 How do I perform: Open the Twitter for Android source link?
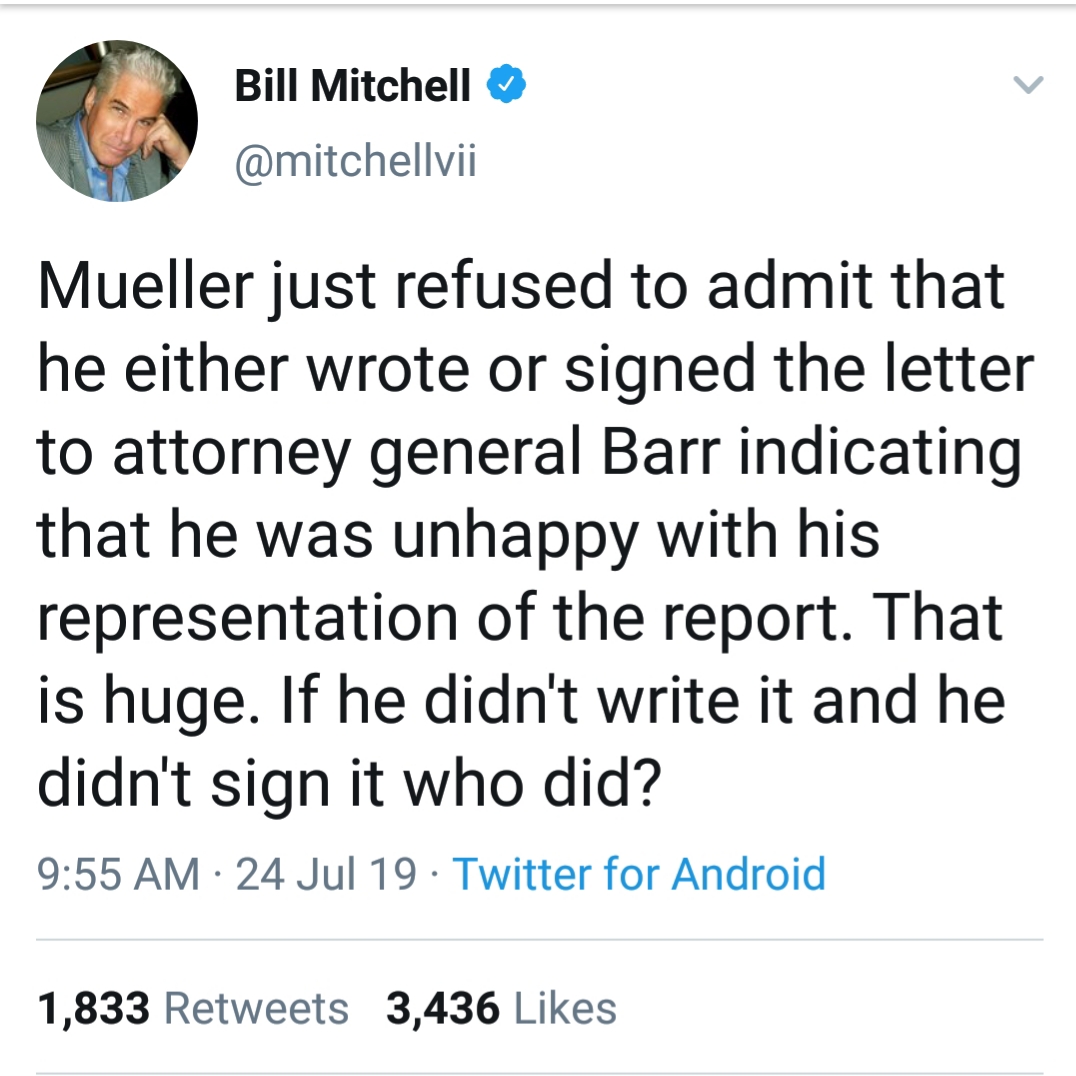[639, 874]
